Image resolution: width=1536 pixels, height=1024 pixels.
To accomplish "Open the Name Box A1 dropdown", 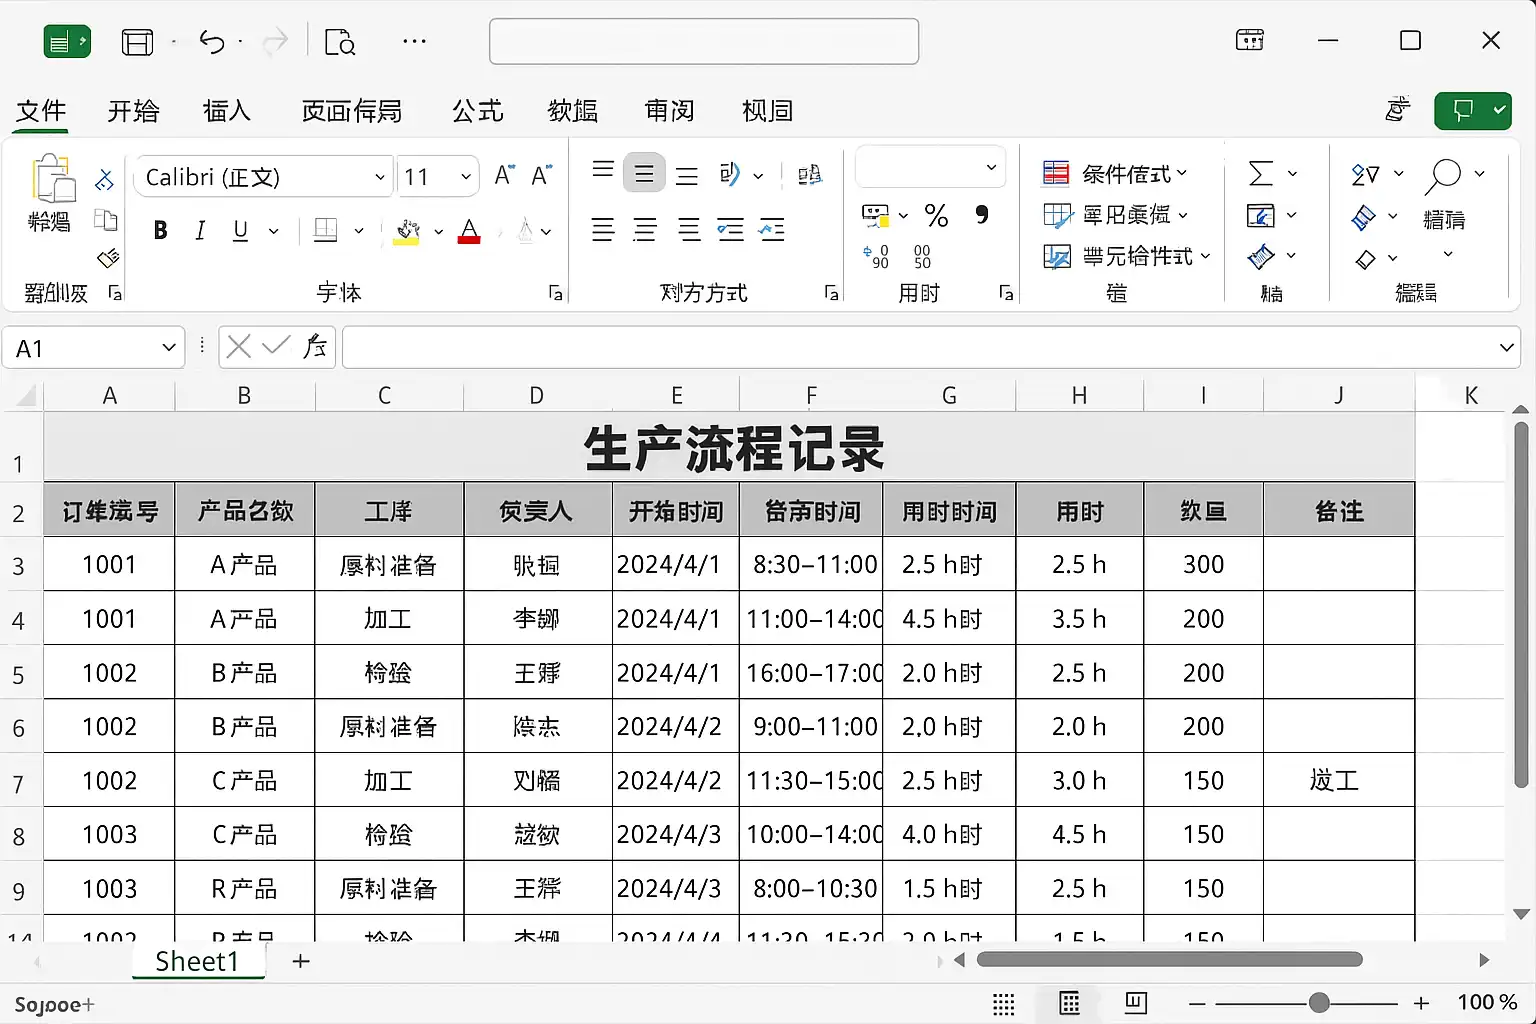I will tap(168, 348).
